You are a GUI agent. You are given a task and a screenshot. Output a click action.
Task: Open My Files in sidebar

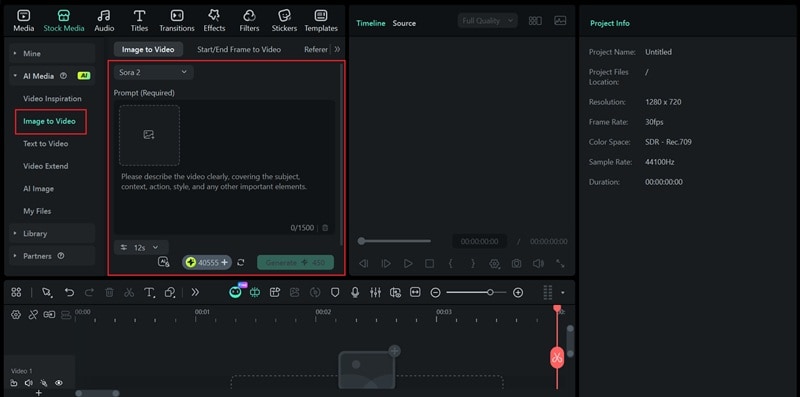click(x=37, y=211)
